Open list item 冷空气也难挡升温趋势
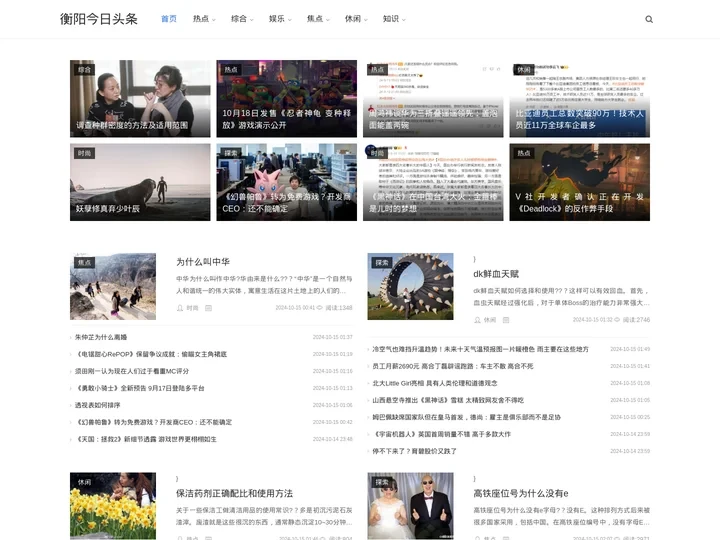 (x=480, y=349)
